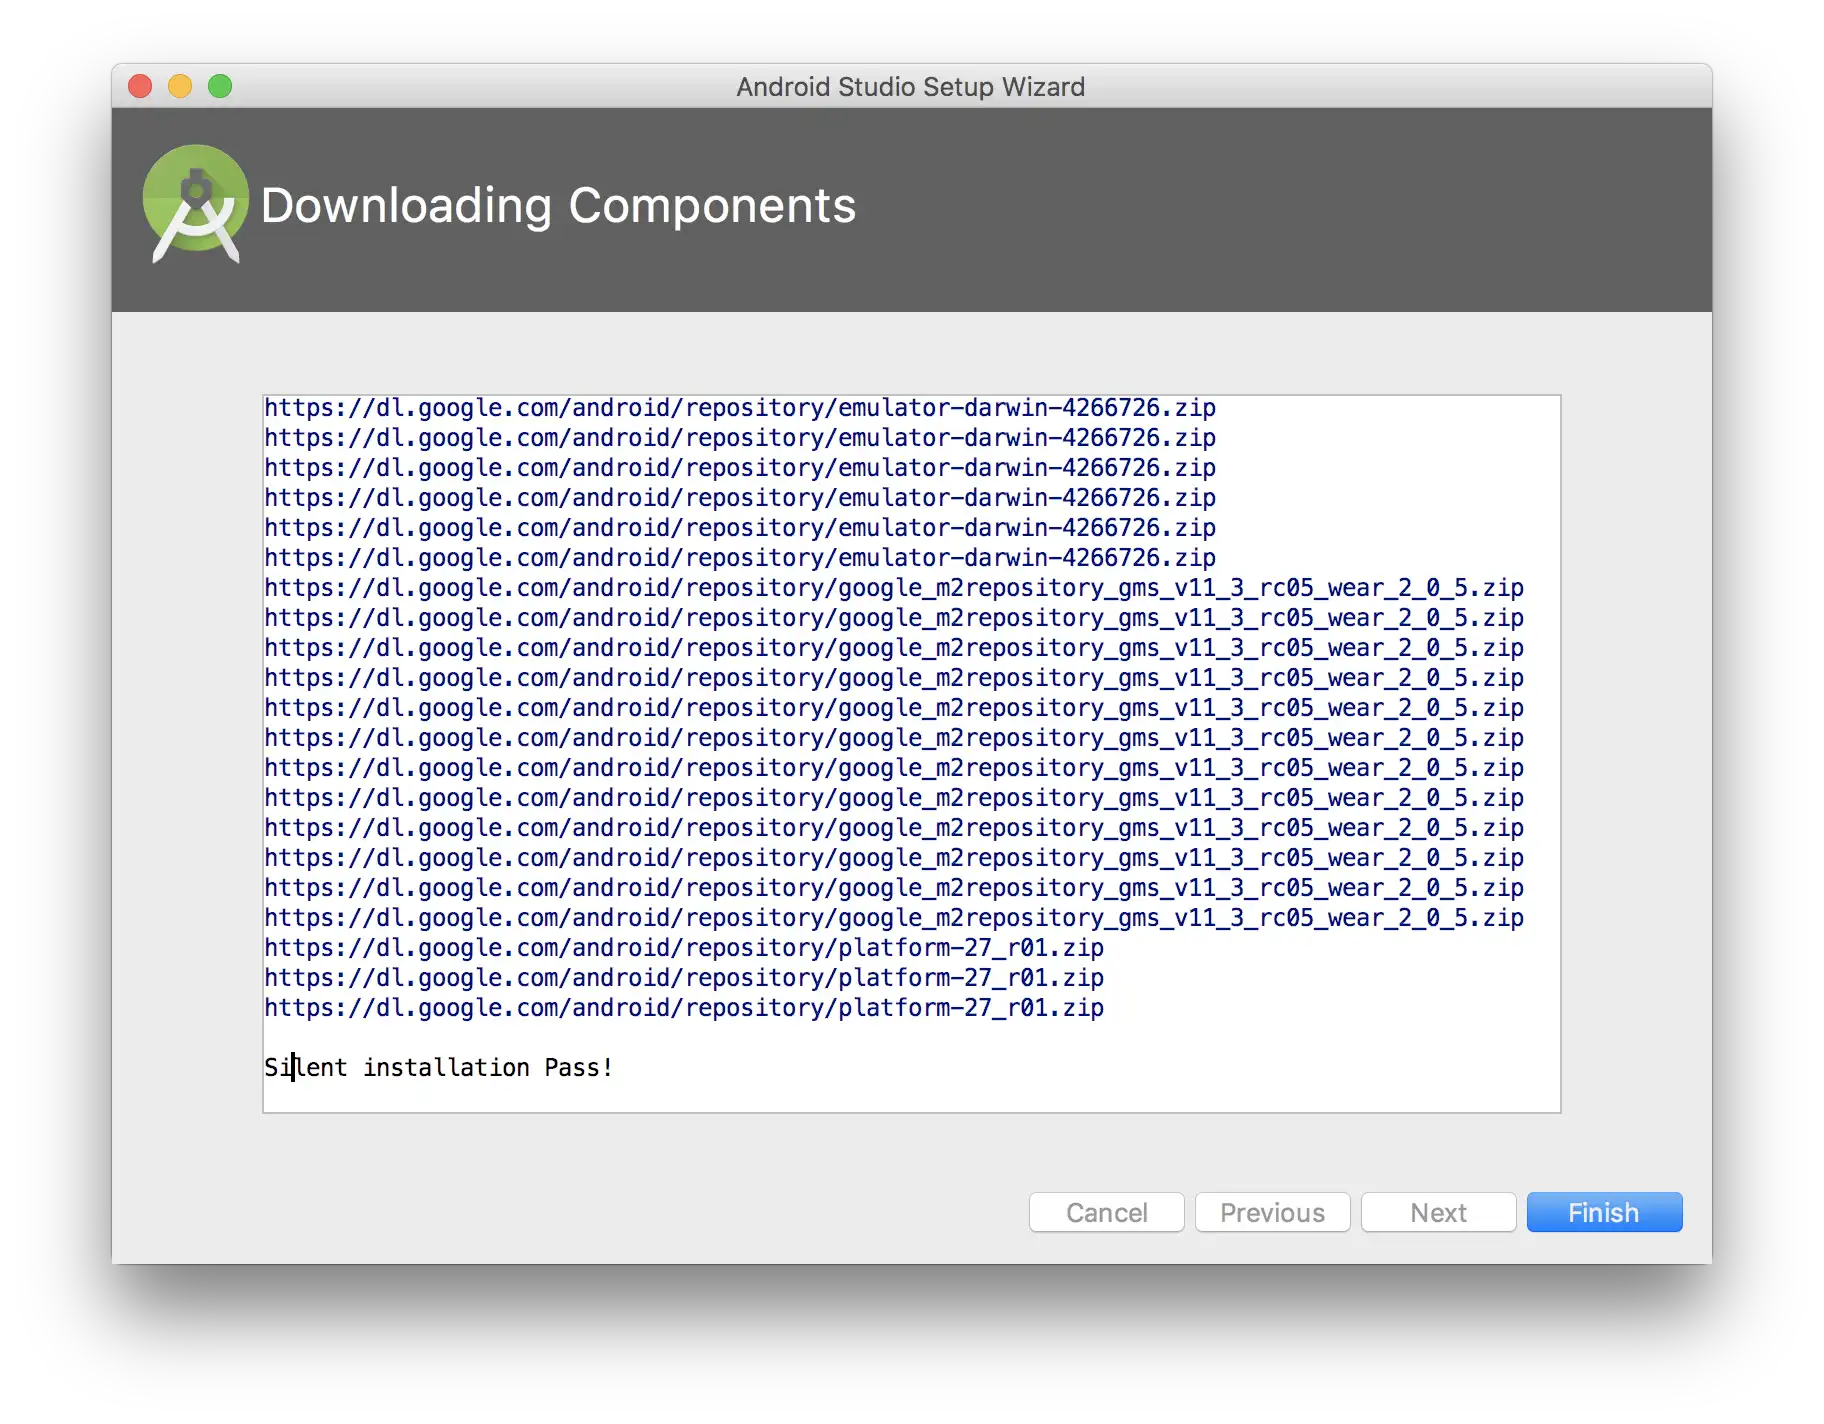
Task: Minimize the window with the yellow button
Action: [x=180, y=87]
